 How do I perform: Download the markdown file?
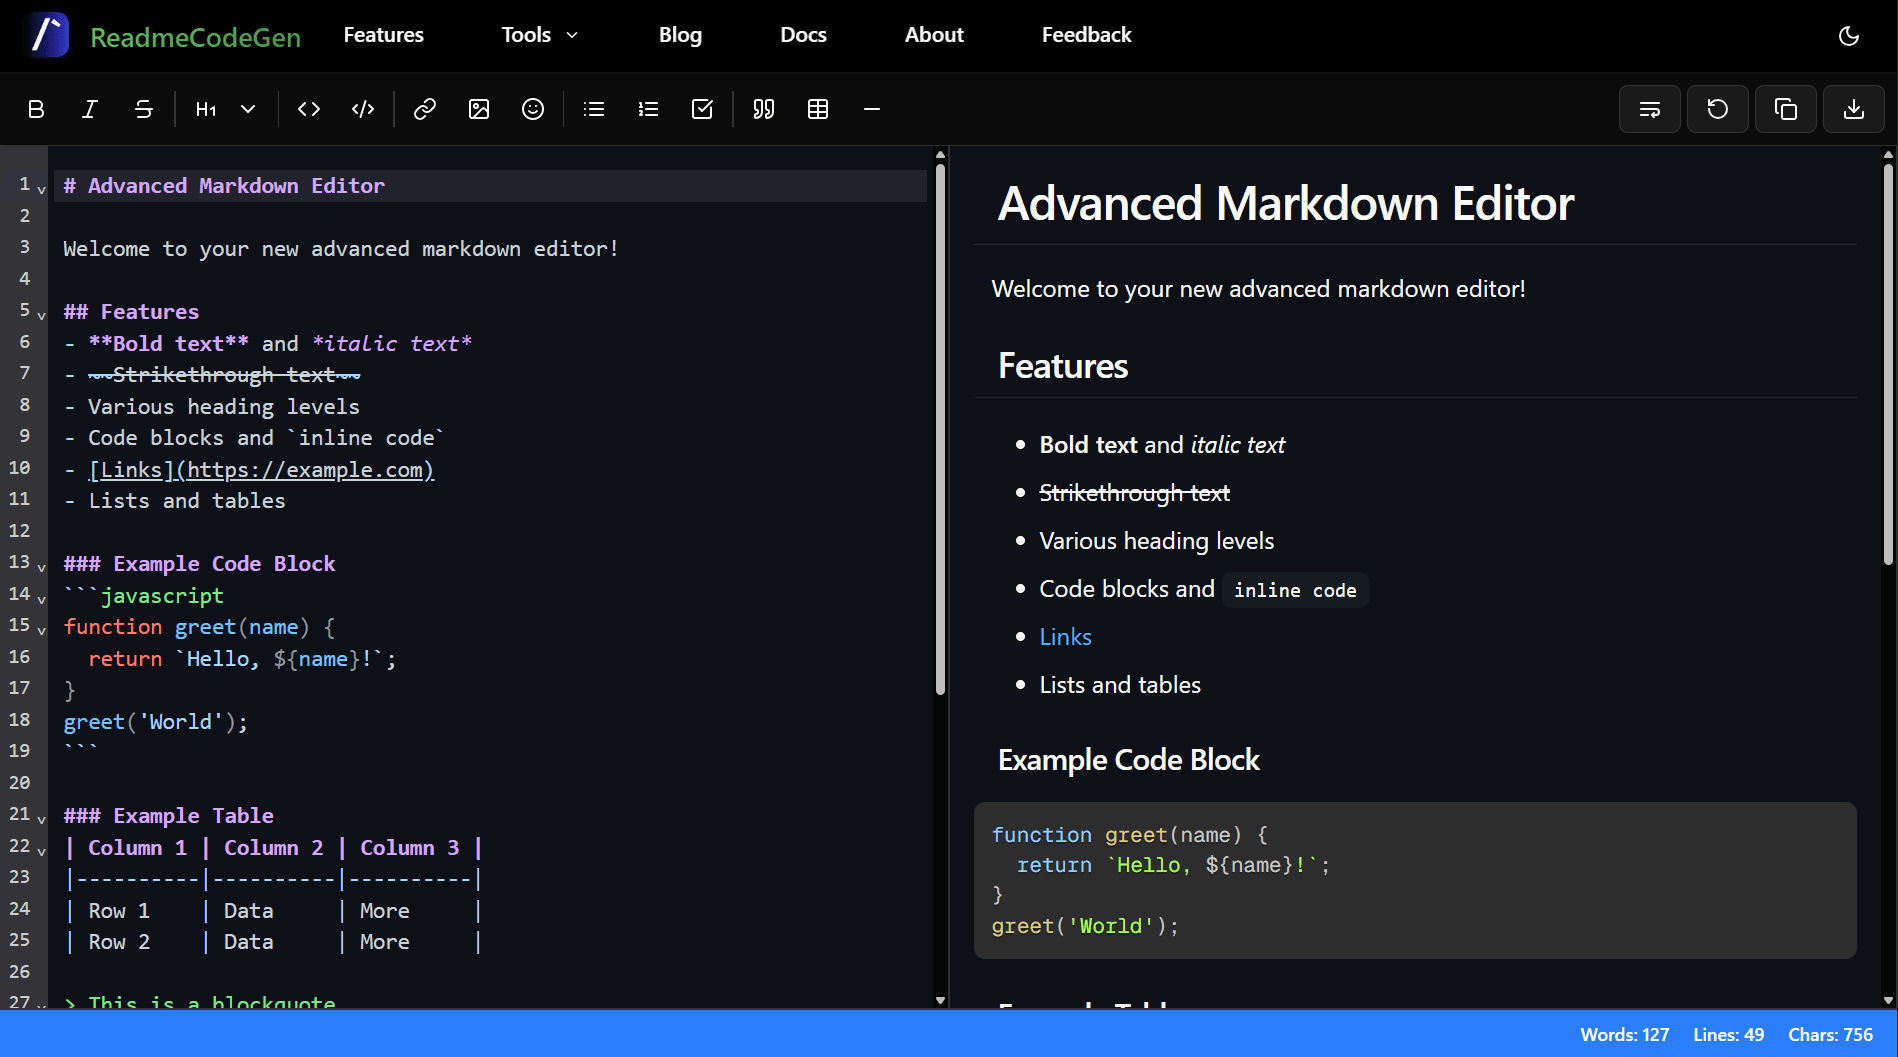pos(1853,109)
